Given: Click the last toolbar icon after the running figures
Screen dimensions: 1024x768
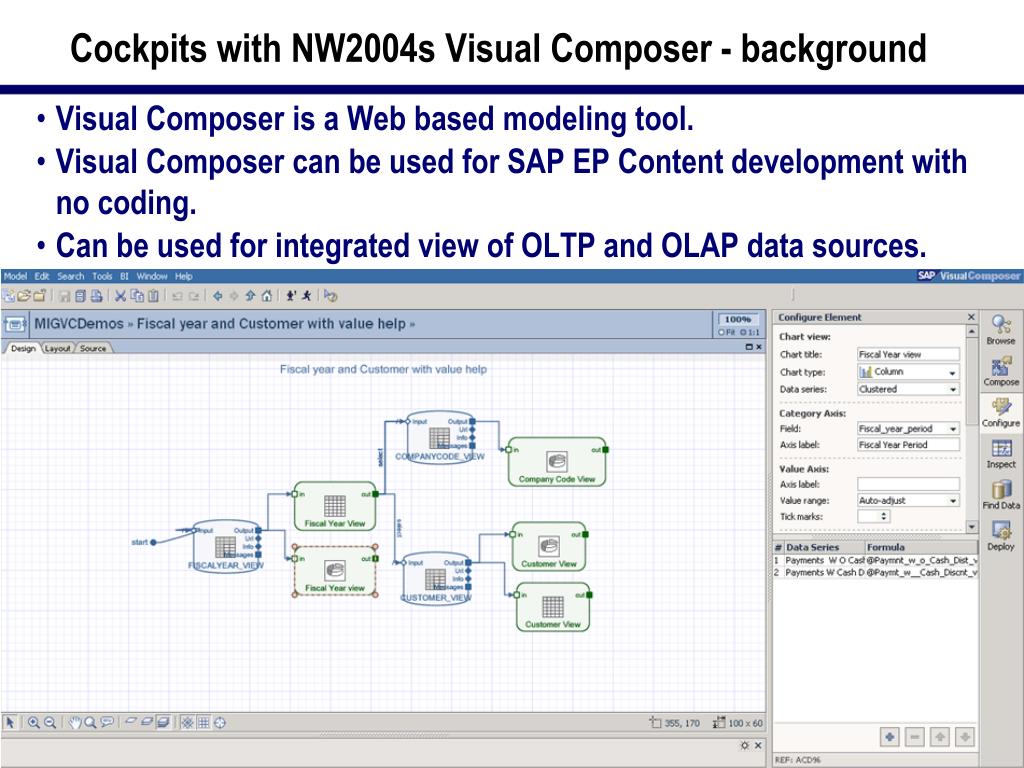Looking at the screenshot, I should [330, 296].
